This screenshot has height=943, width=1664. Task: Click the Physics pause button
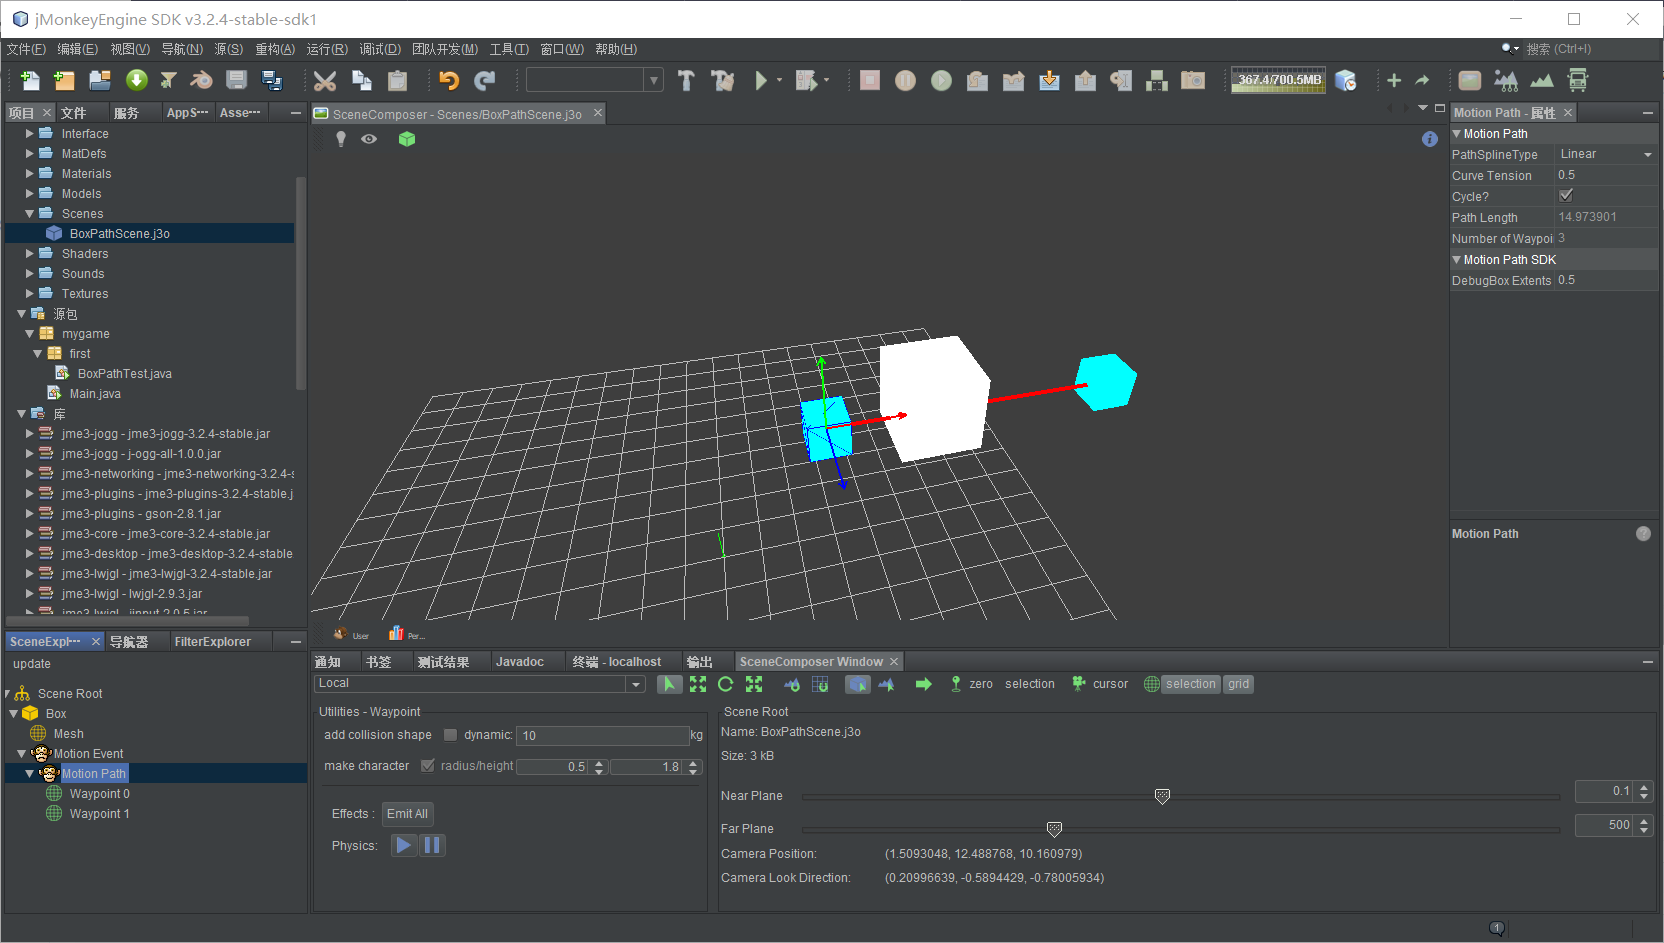[432, 845]
